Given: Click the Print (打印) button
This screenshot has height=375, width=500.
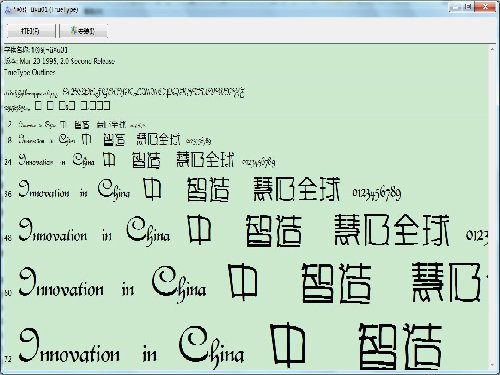Looking at the screenshot, I should click(x=31, y=31).
